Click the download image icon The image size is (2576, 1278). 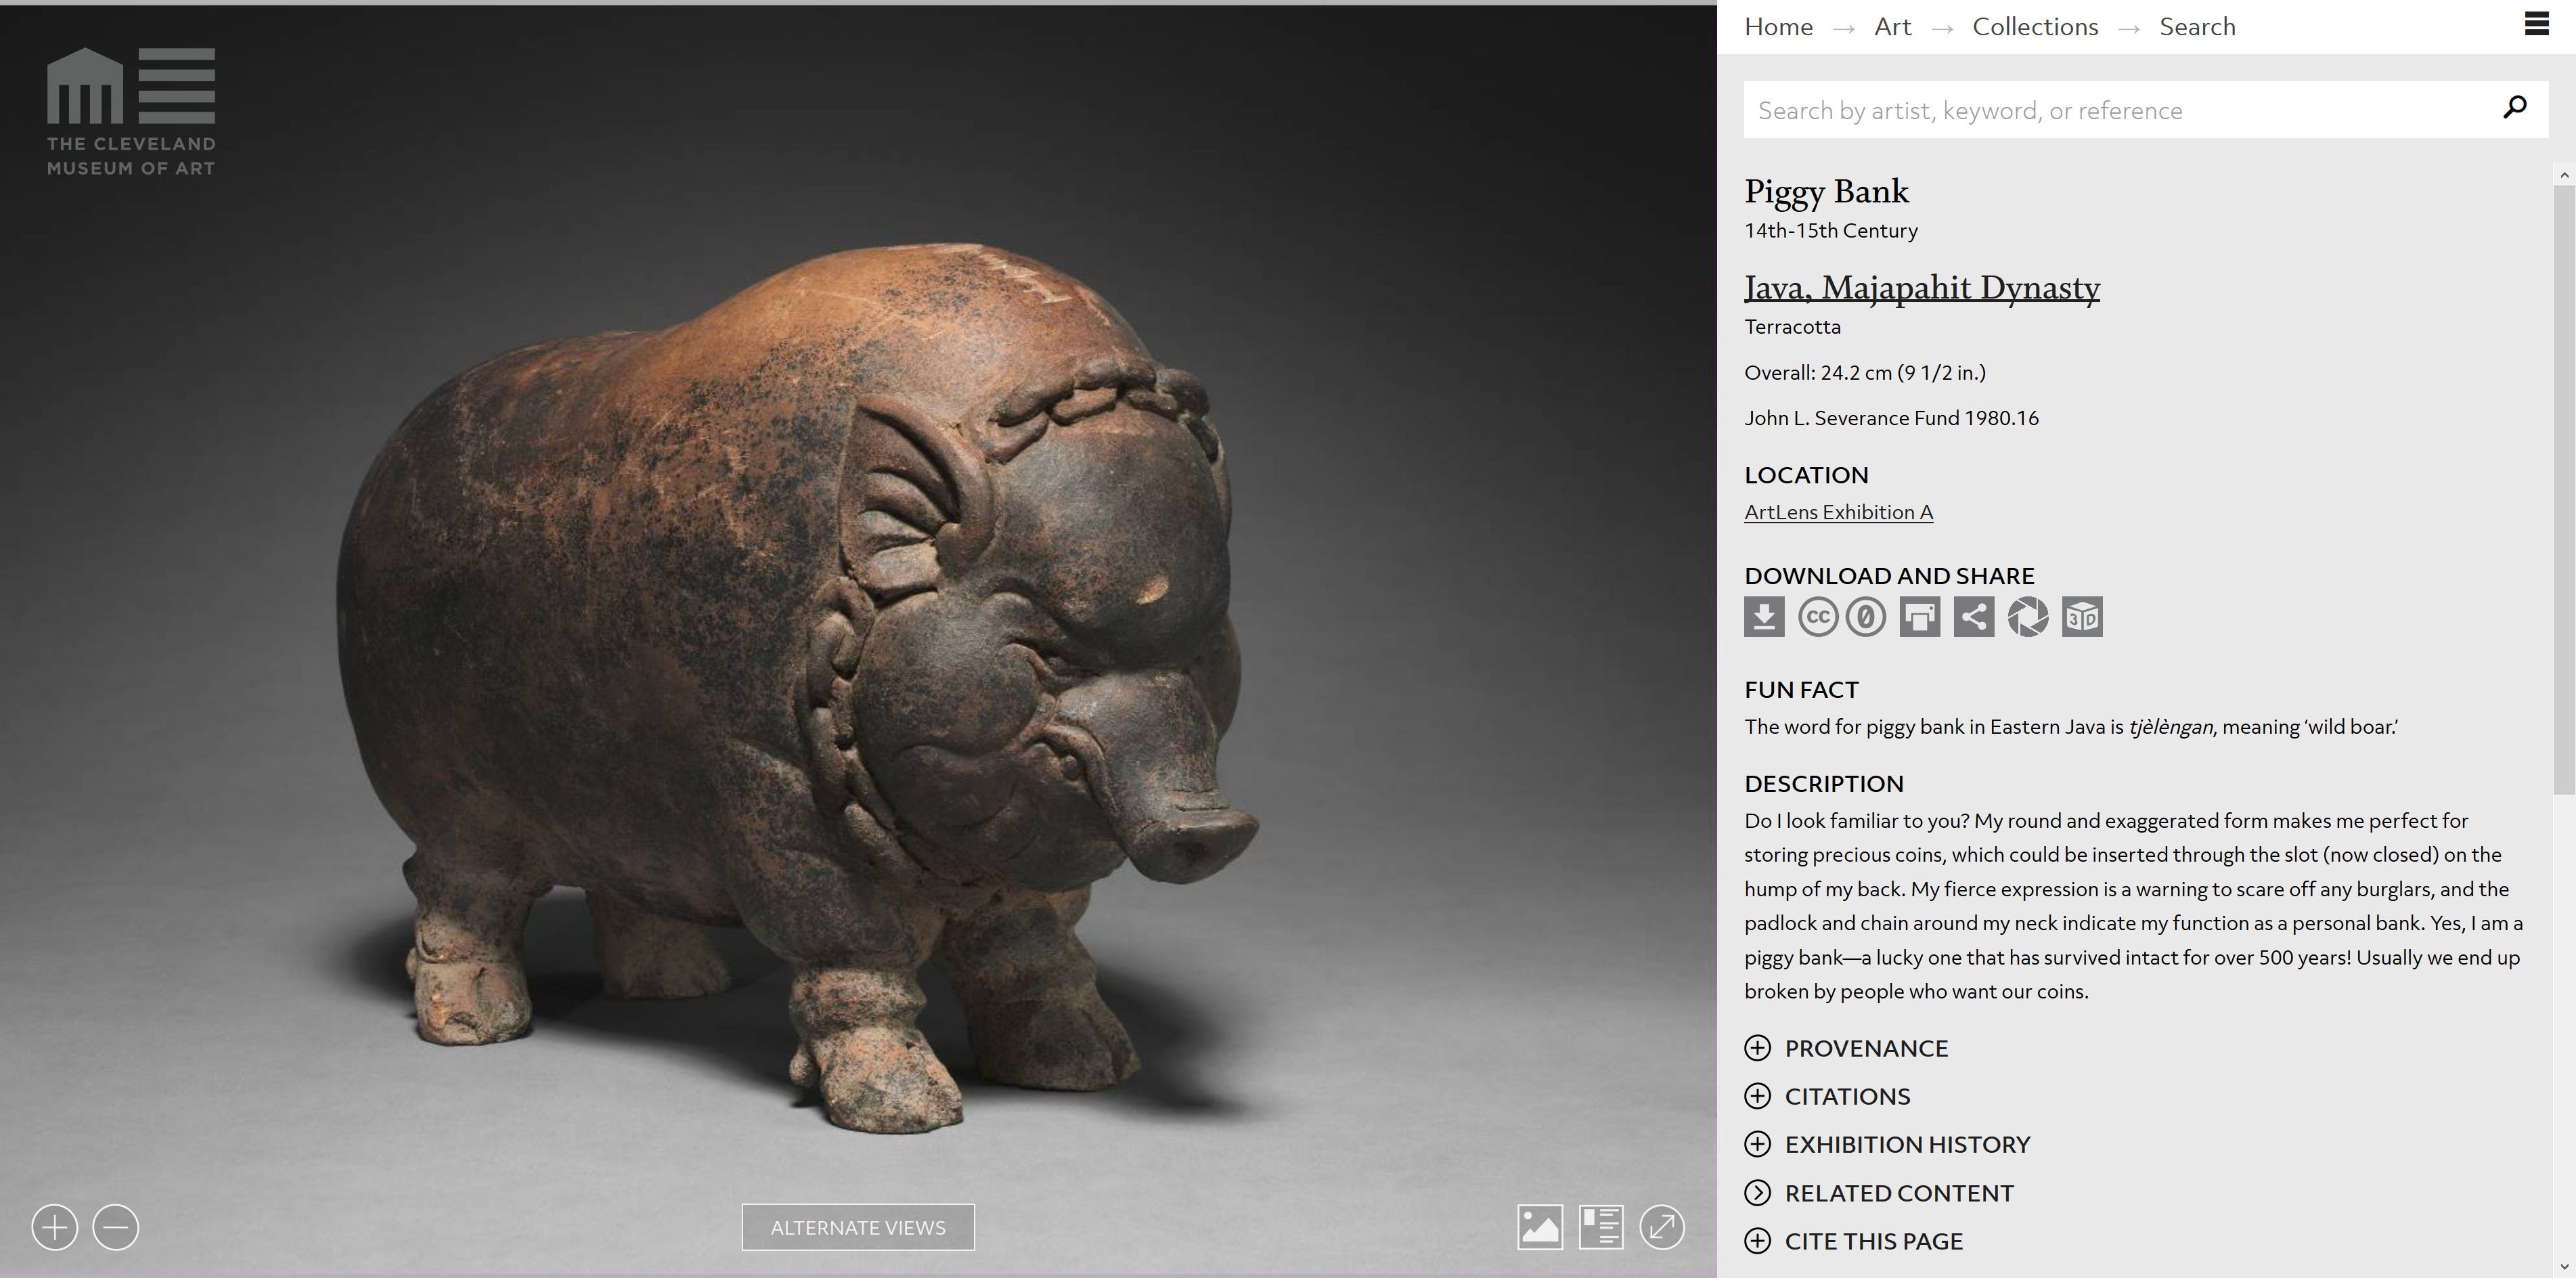pos(1764,616)
